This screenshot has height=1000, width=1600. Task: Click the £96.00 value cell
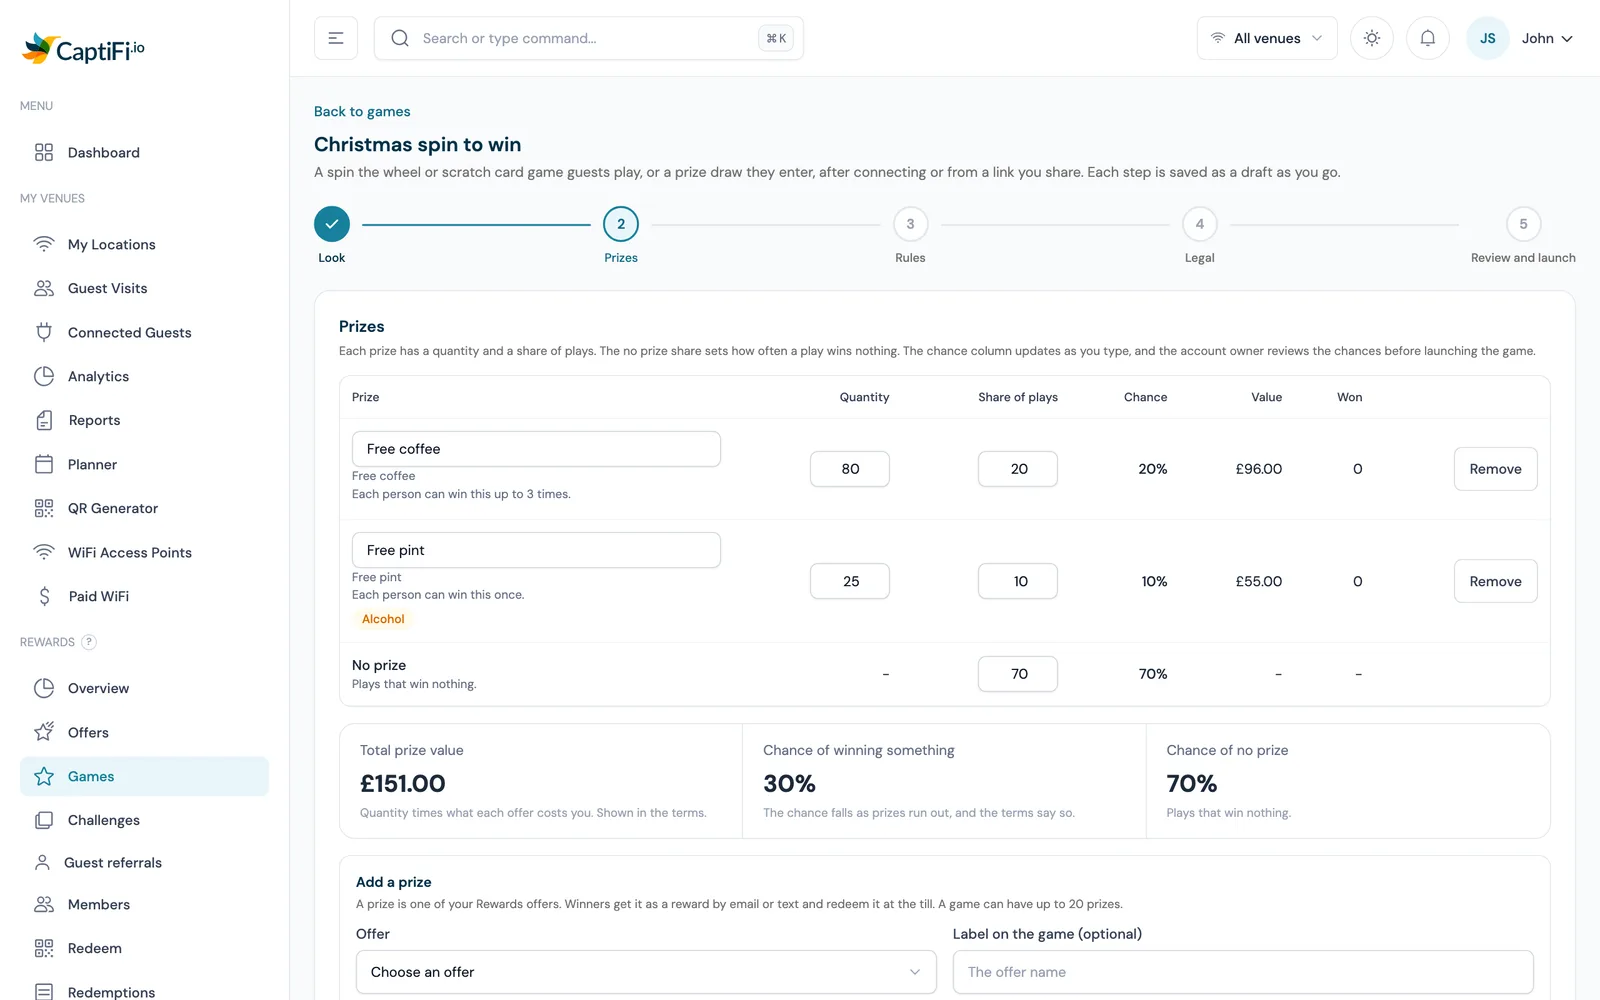1258,469
